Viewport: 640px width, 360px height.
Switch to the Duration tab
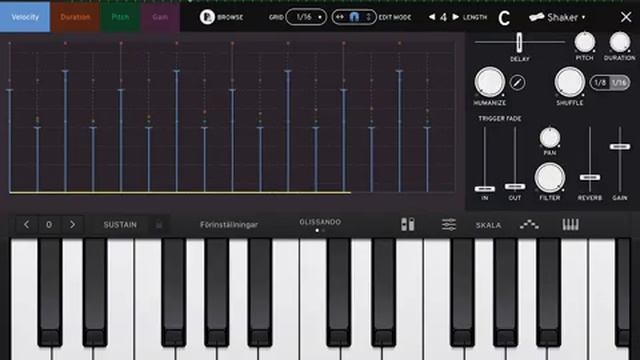click(x=75, y=17)
